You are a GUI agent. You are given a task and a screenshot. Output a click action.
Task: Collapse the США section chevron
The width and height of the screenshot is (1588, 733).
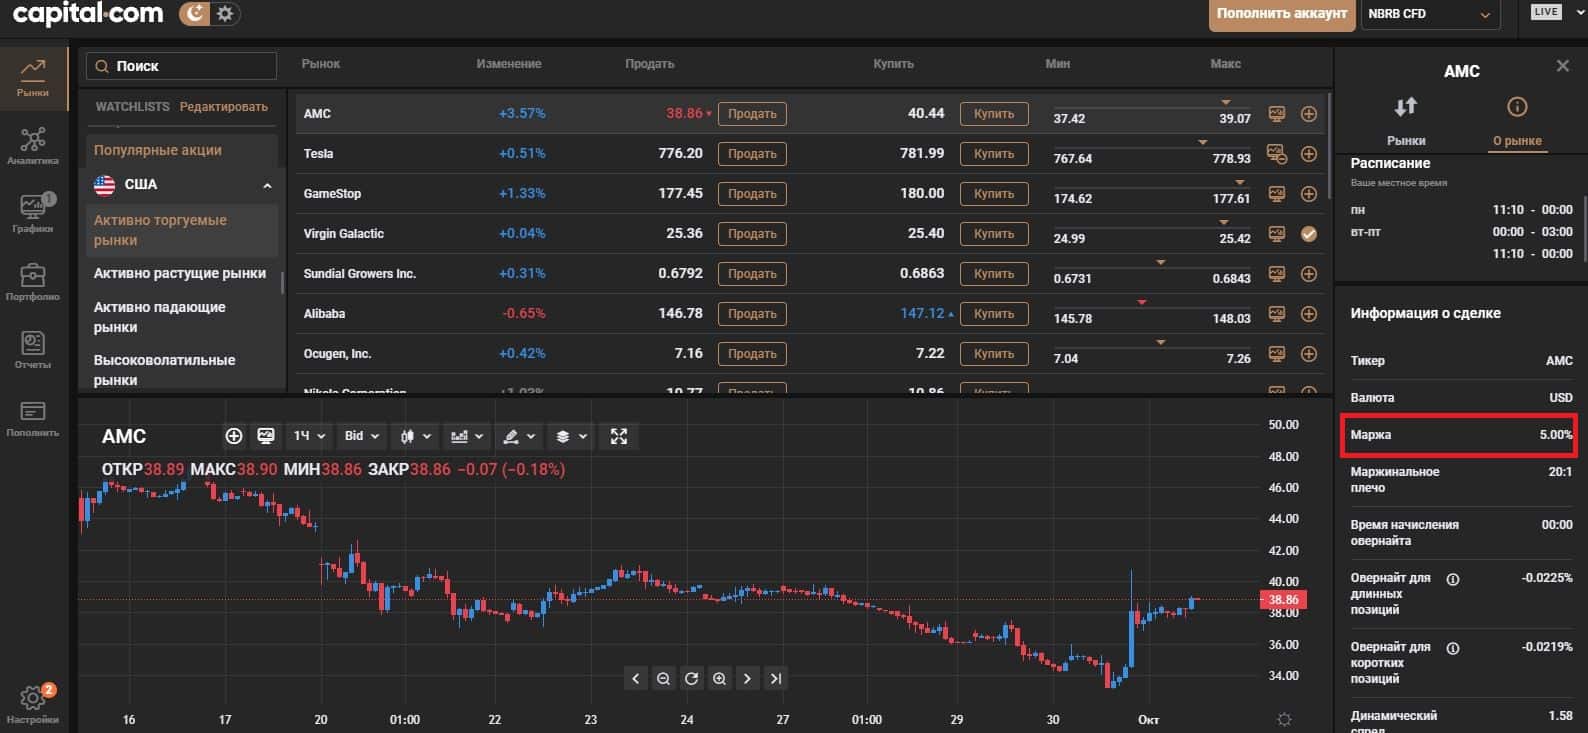click(267, 185)
